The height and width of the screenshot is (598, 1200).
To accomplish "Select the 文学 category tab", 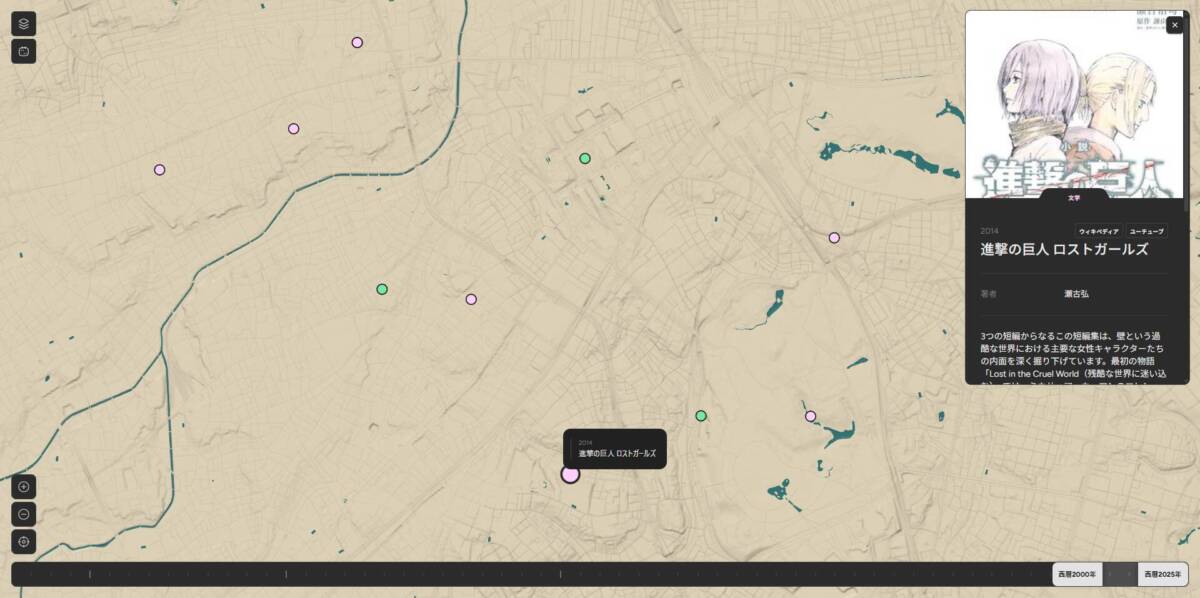I will coord(1073,198).
